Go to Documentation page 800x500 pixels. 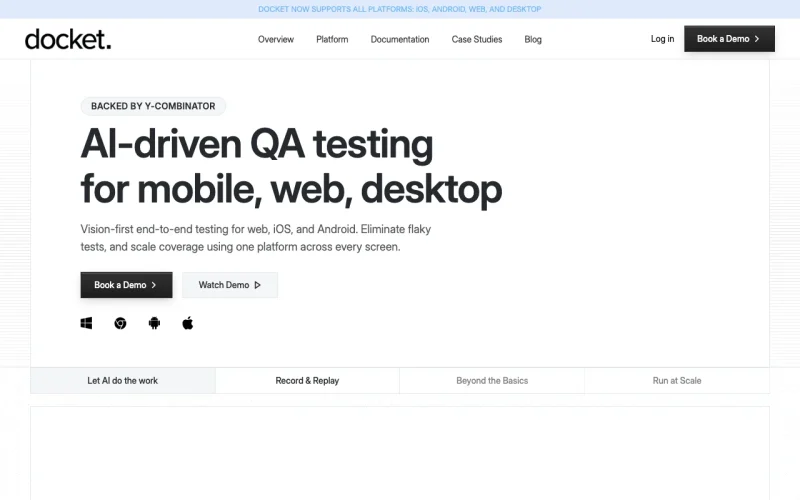click(399, 39)
